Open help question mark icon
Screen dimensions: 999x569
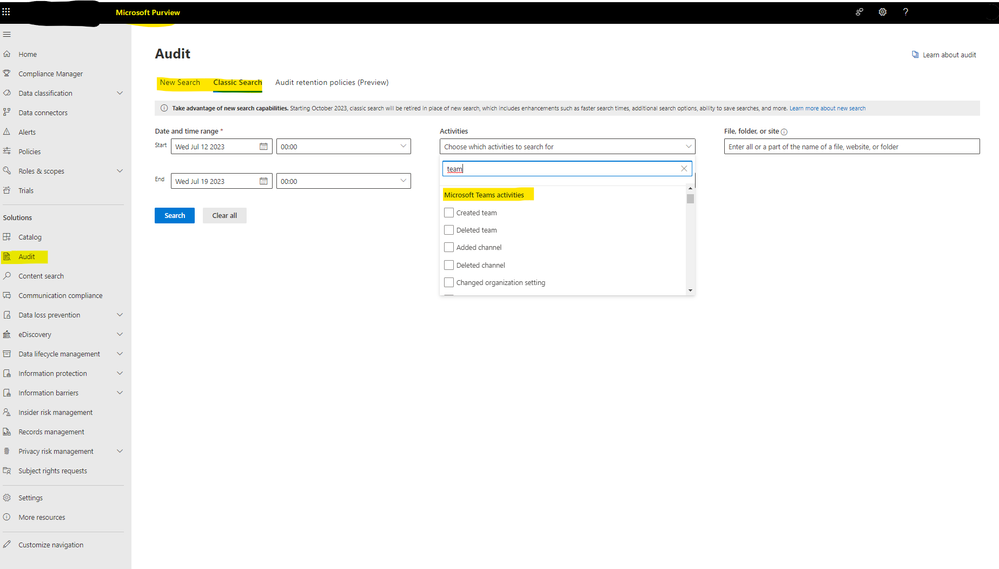pos(905,11)
